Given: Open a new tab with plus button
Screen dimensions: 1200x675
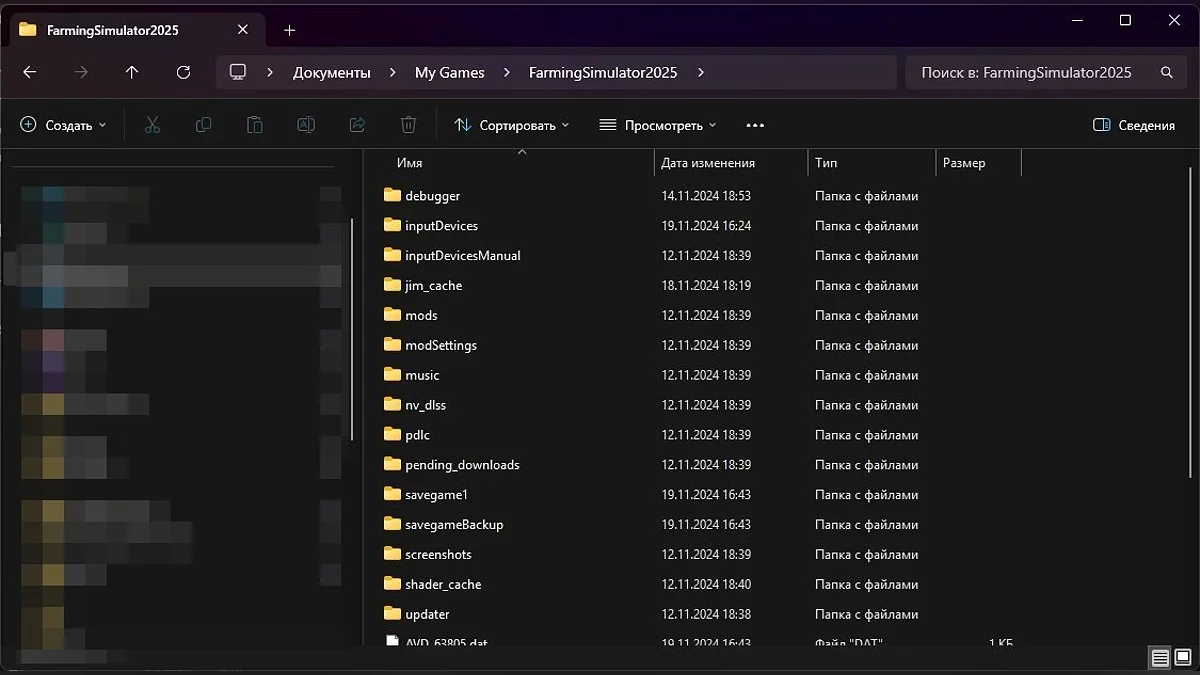Looking at the screenshot, I should pos(289,30).
